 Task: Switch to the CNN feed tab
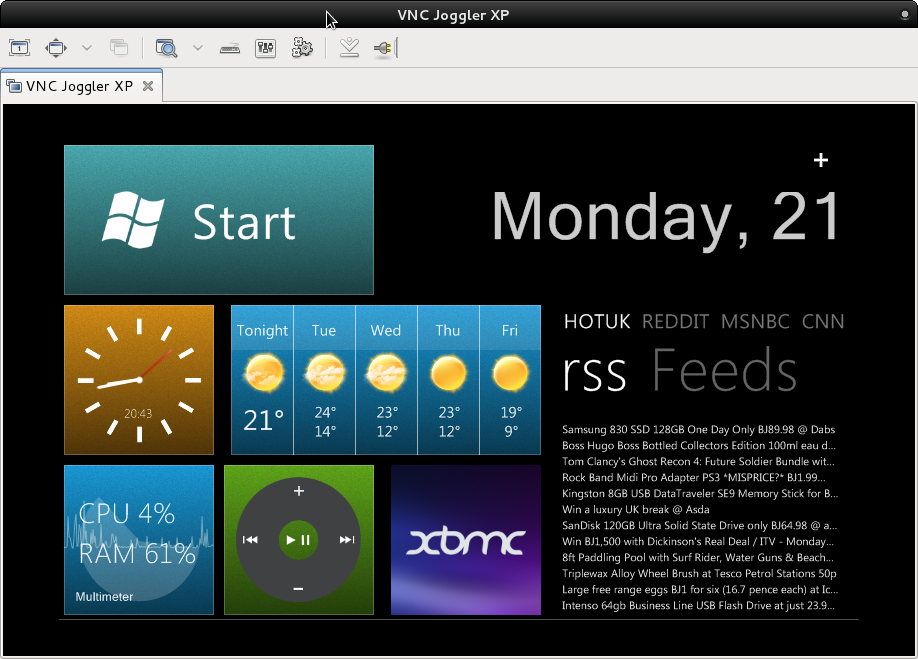coord(823,321)
